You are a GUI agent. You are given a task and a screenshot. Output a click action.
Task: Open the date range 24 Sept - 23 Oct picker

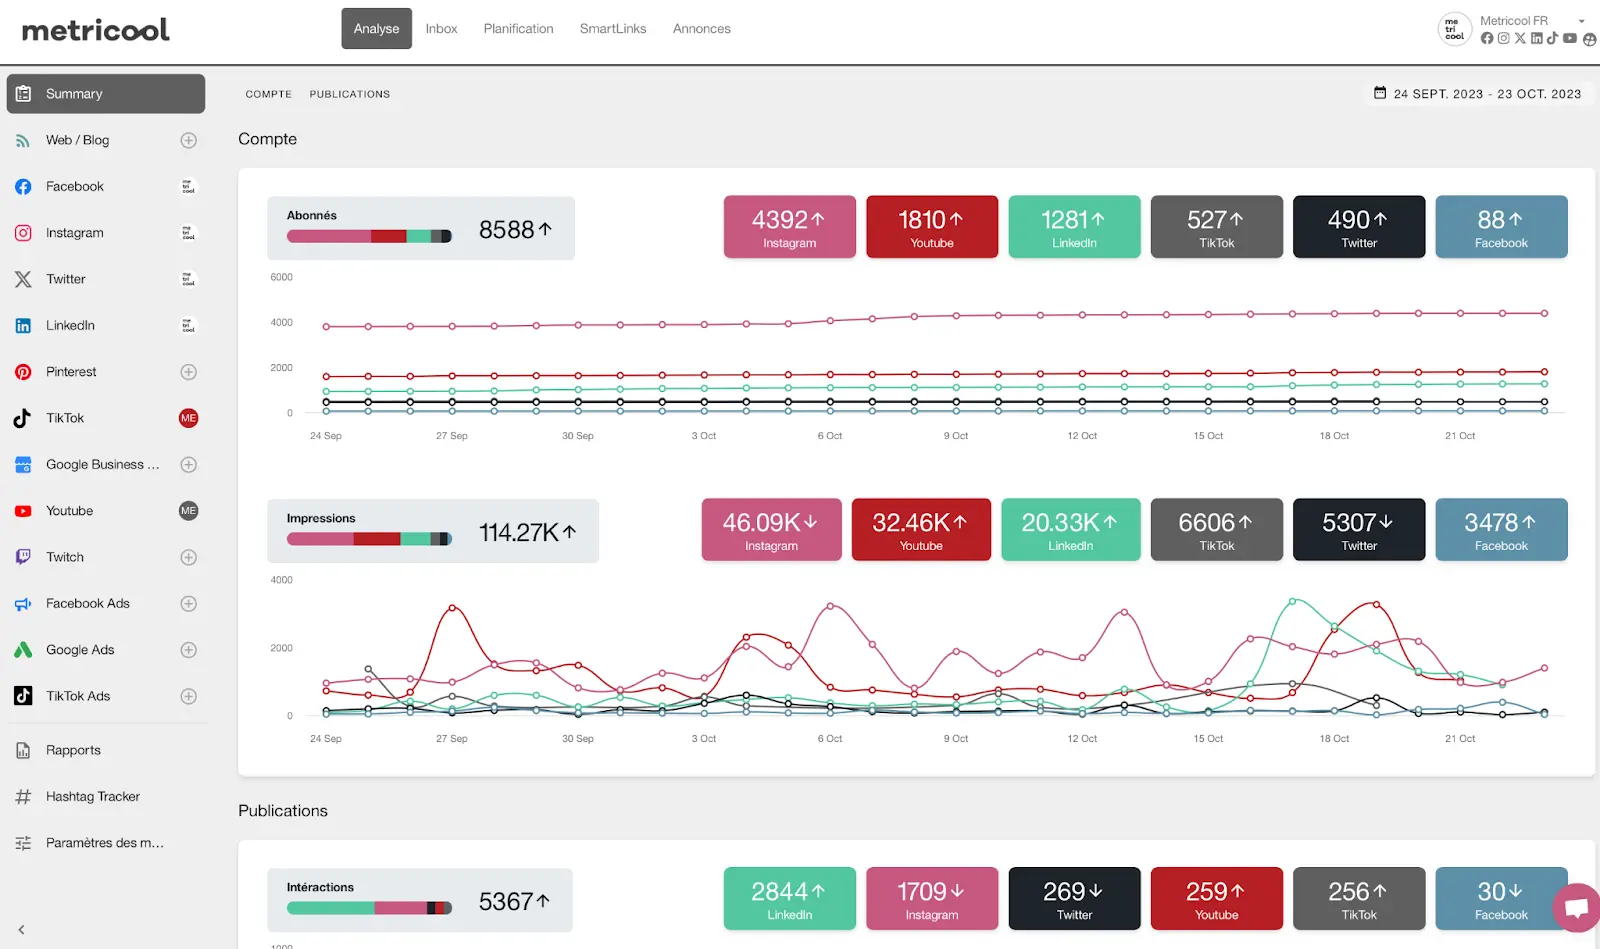(x=1478, y=94)
